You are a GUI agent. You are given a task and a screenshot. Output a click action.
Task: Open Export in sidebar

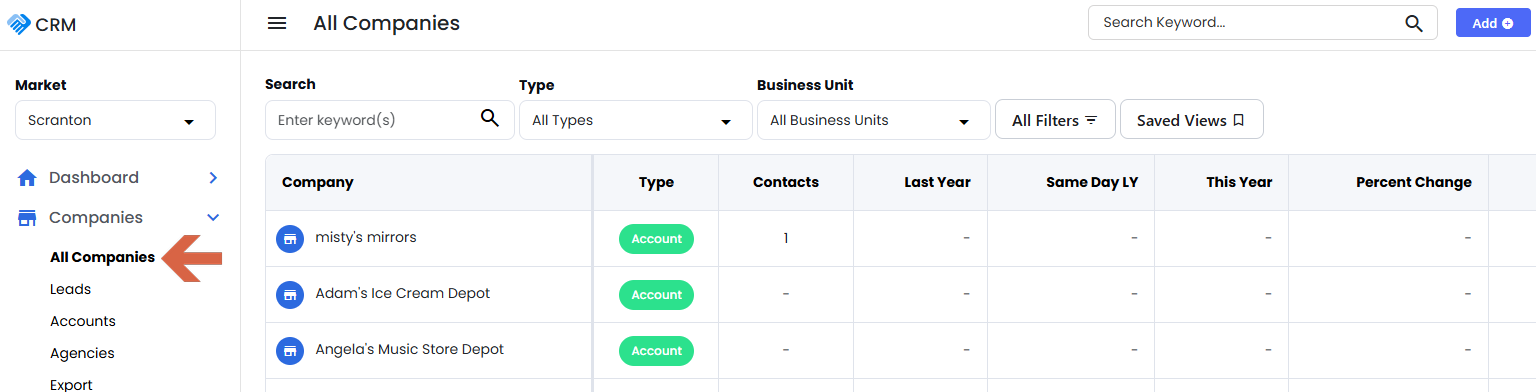71,384
